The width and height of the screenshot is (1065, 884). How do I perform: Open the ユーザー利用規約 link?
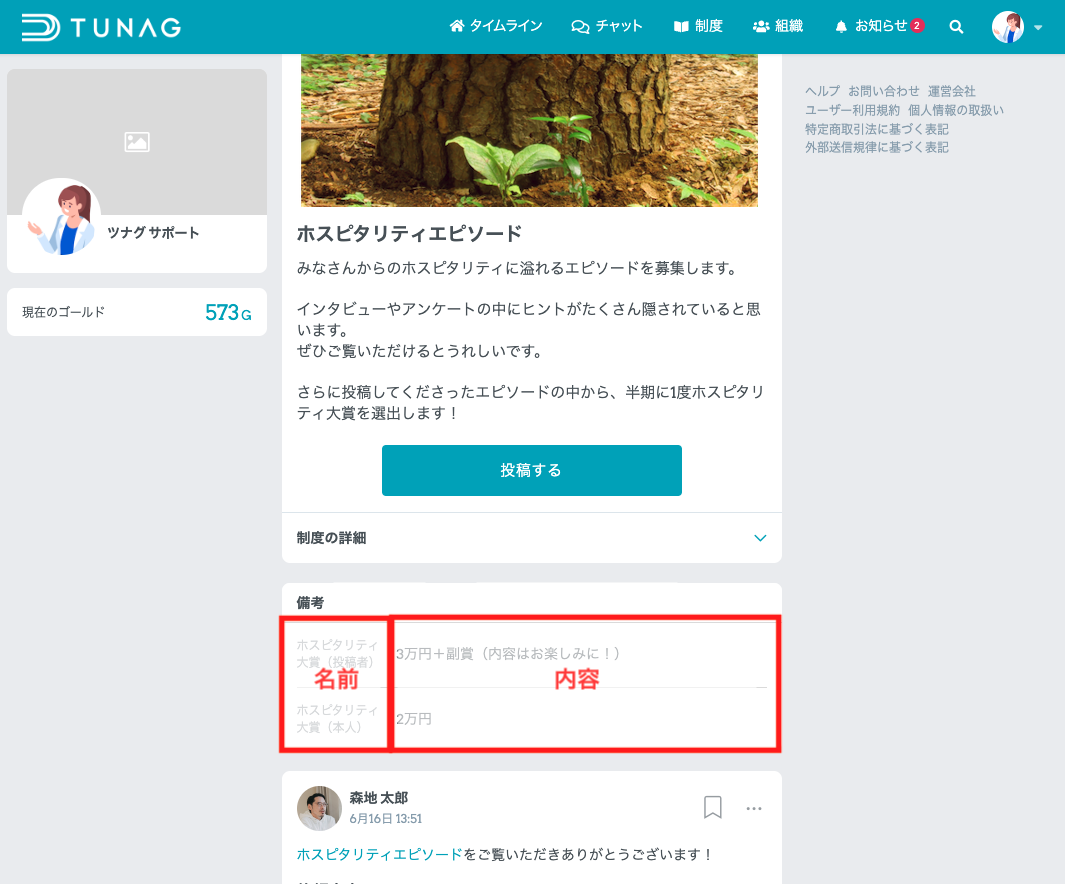(852, 110)
